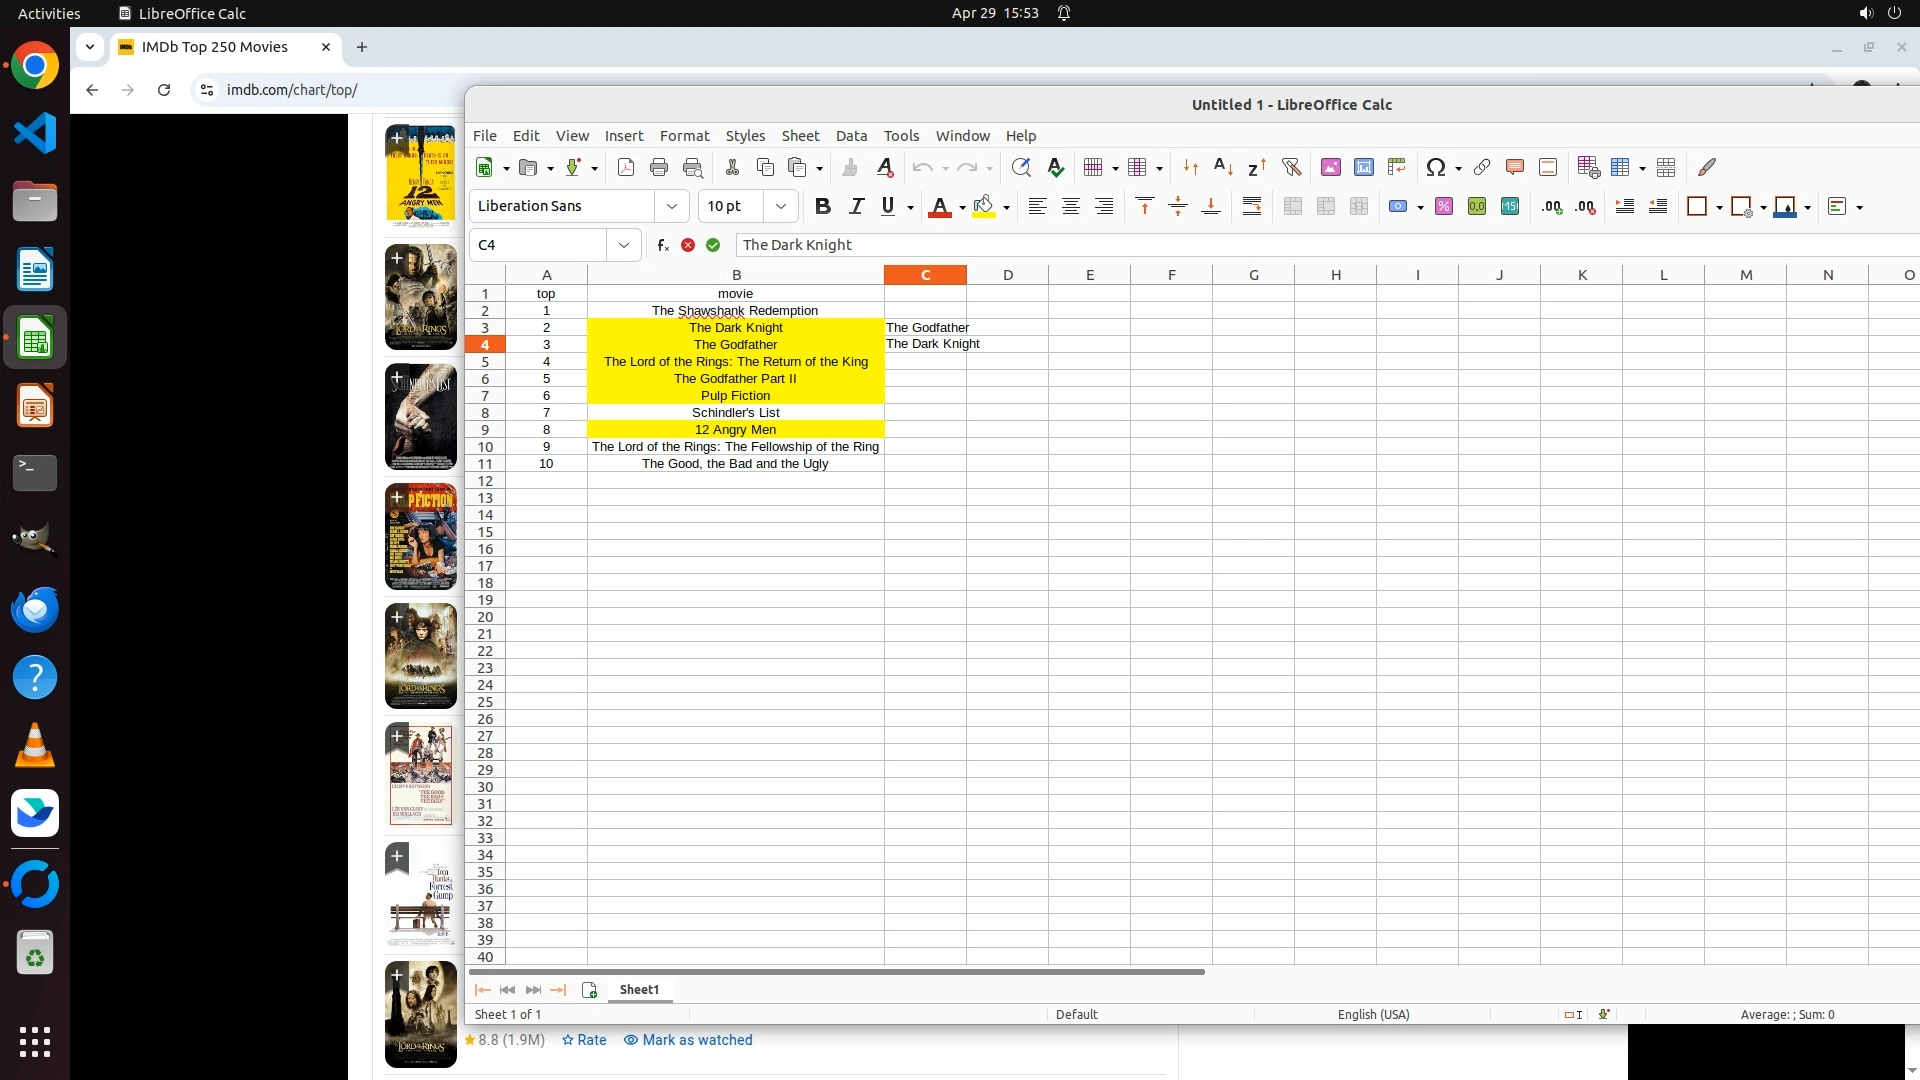Click the Print toolbar icon
Screen dimensions: 1920x1080
click(659, 167)
